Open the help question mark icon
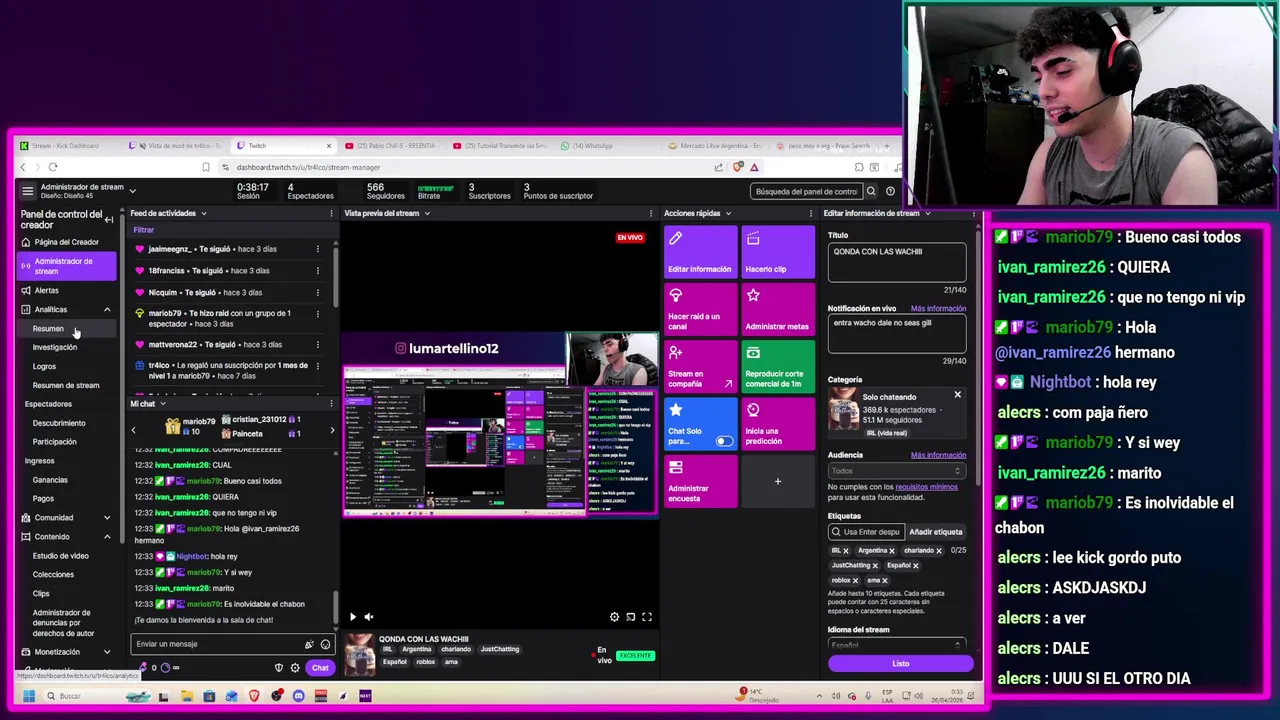 890,191
